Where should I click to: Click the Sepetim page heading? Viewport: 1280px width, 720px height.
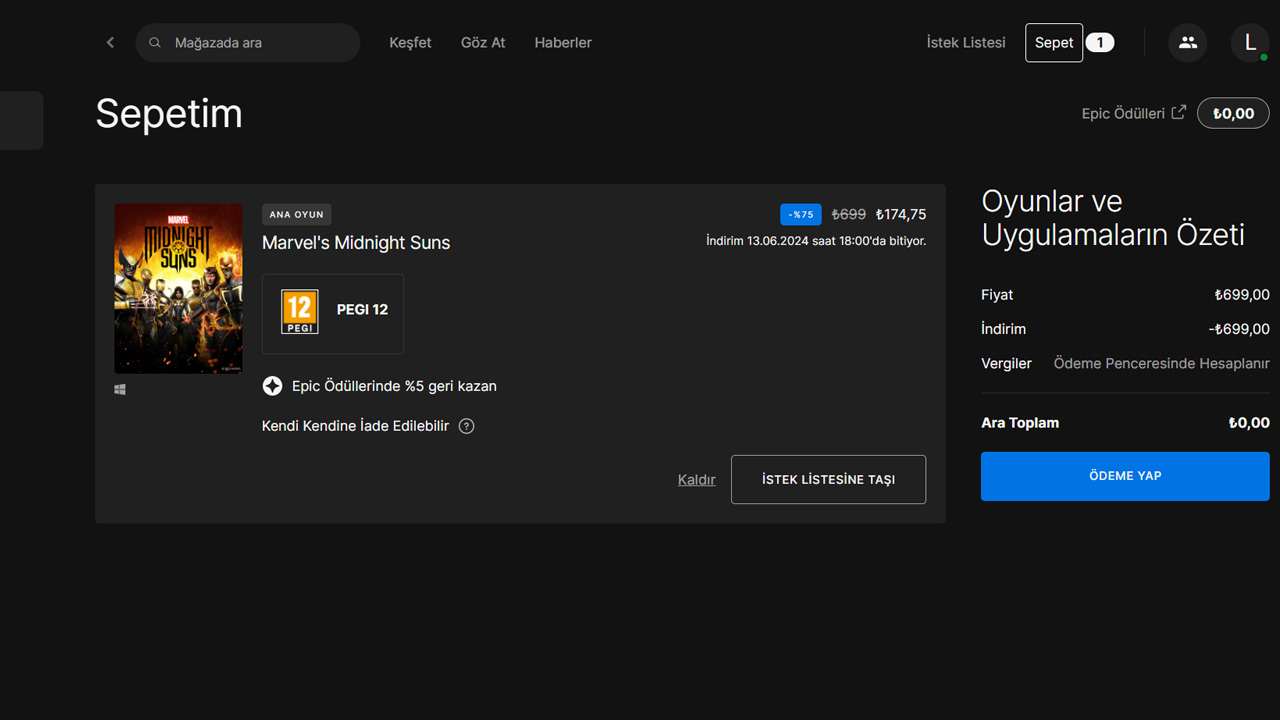[169, 114]
